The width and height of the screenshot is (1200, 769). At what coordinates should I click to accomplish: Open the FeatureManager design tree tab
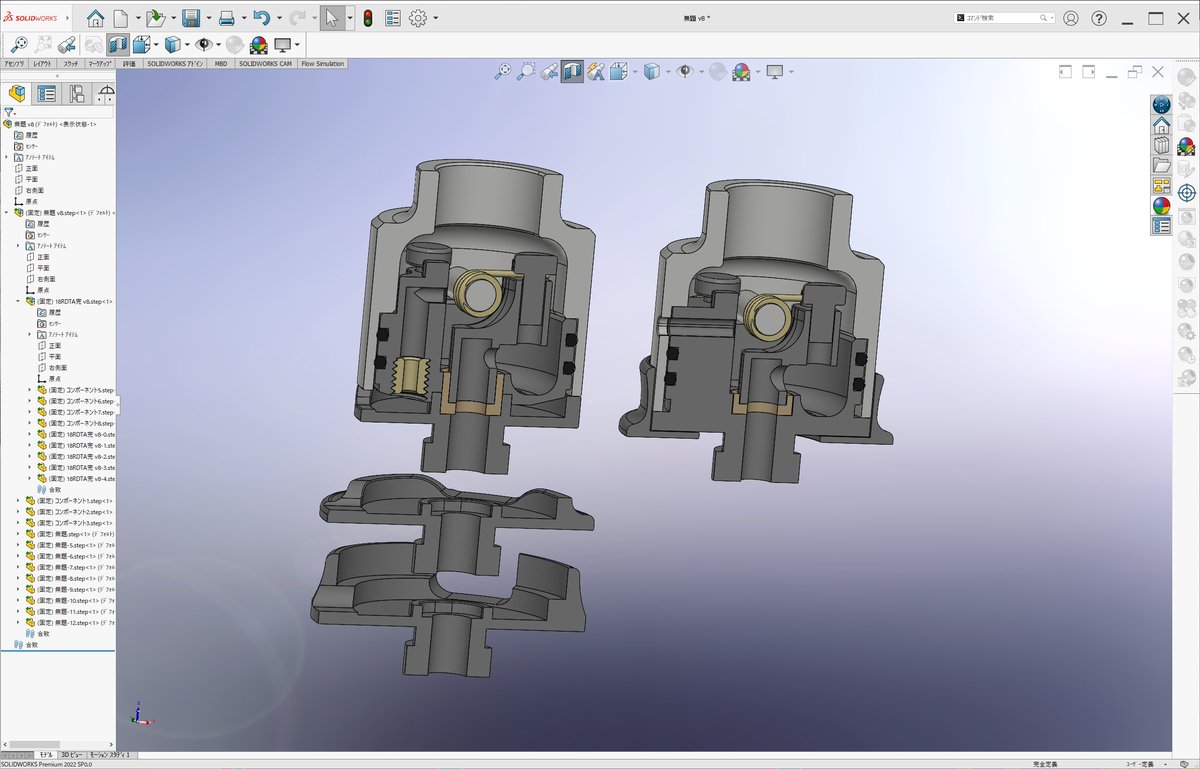click(17, 94)
